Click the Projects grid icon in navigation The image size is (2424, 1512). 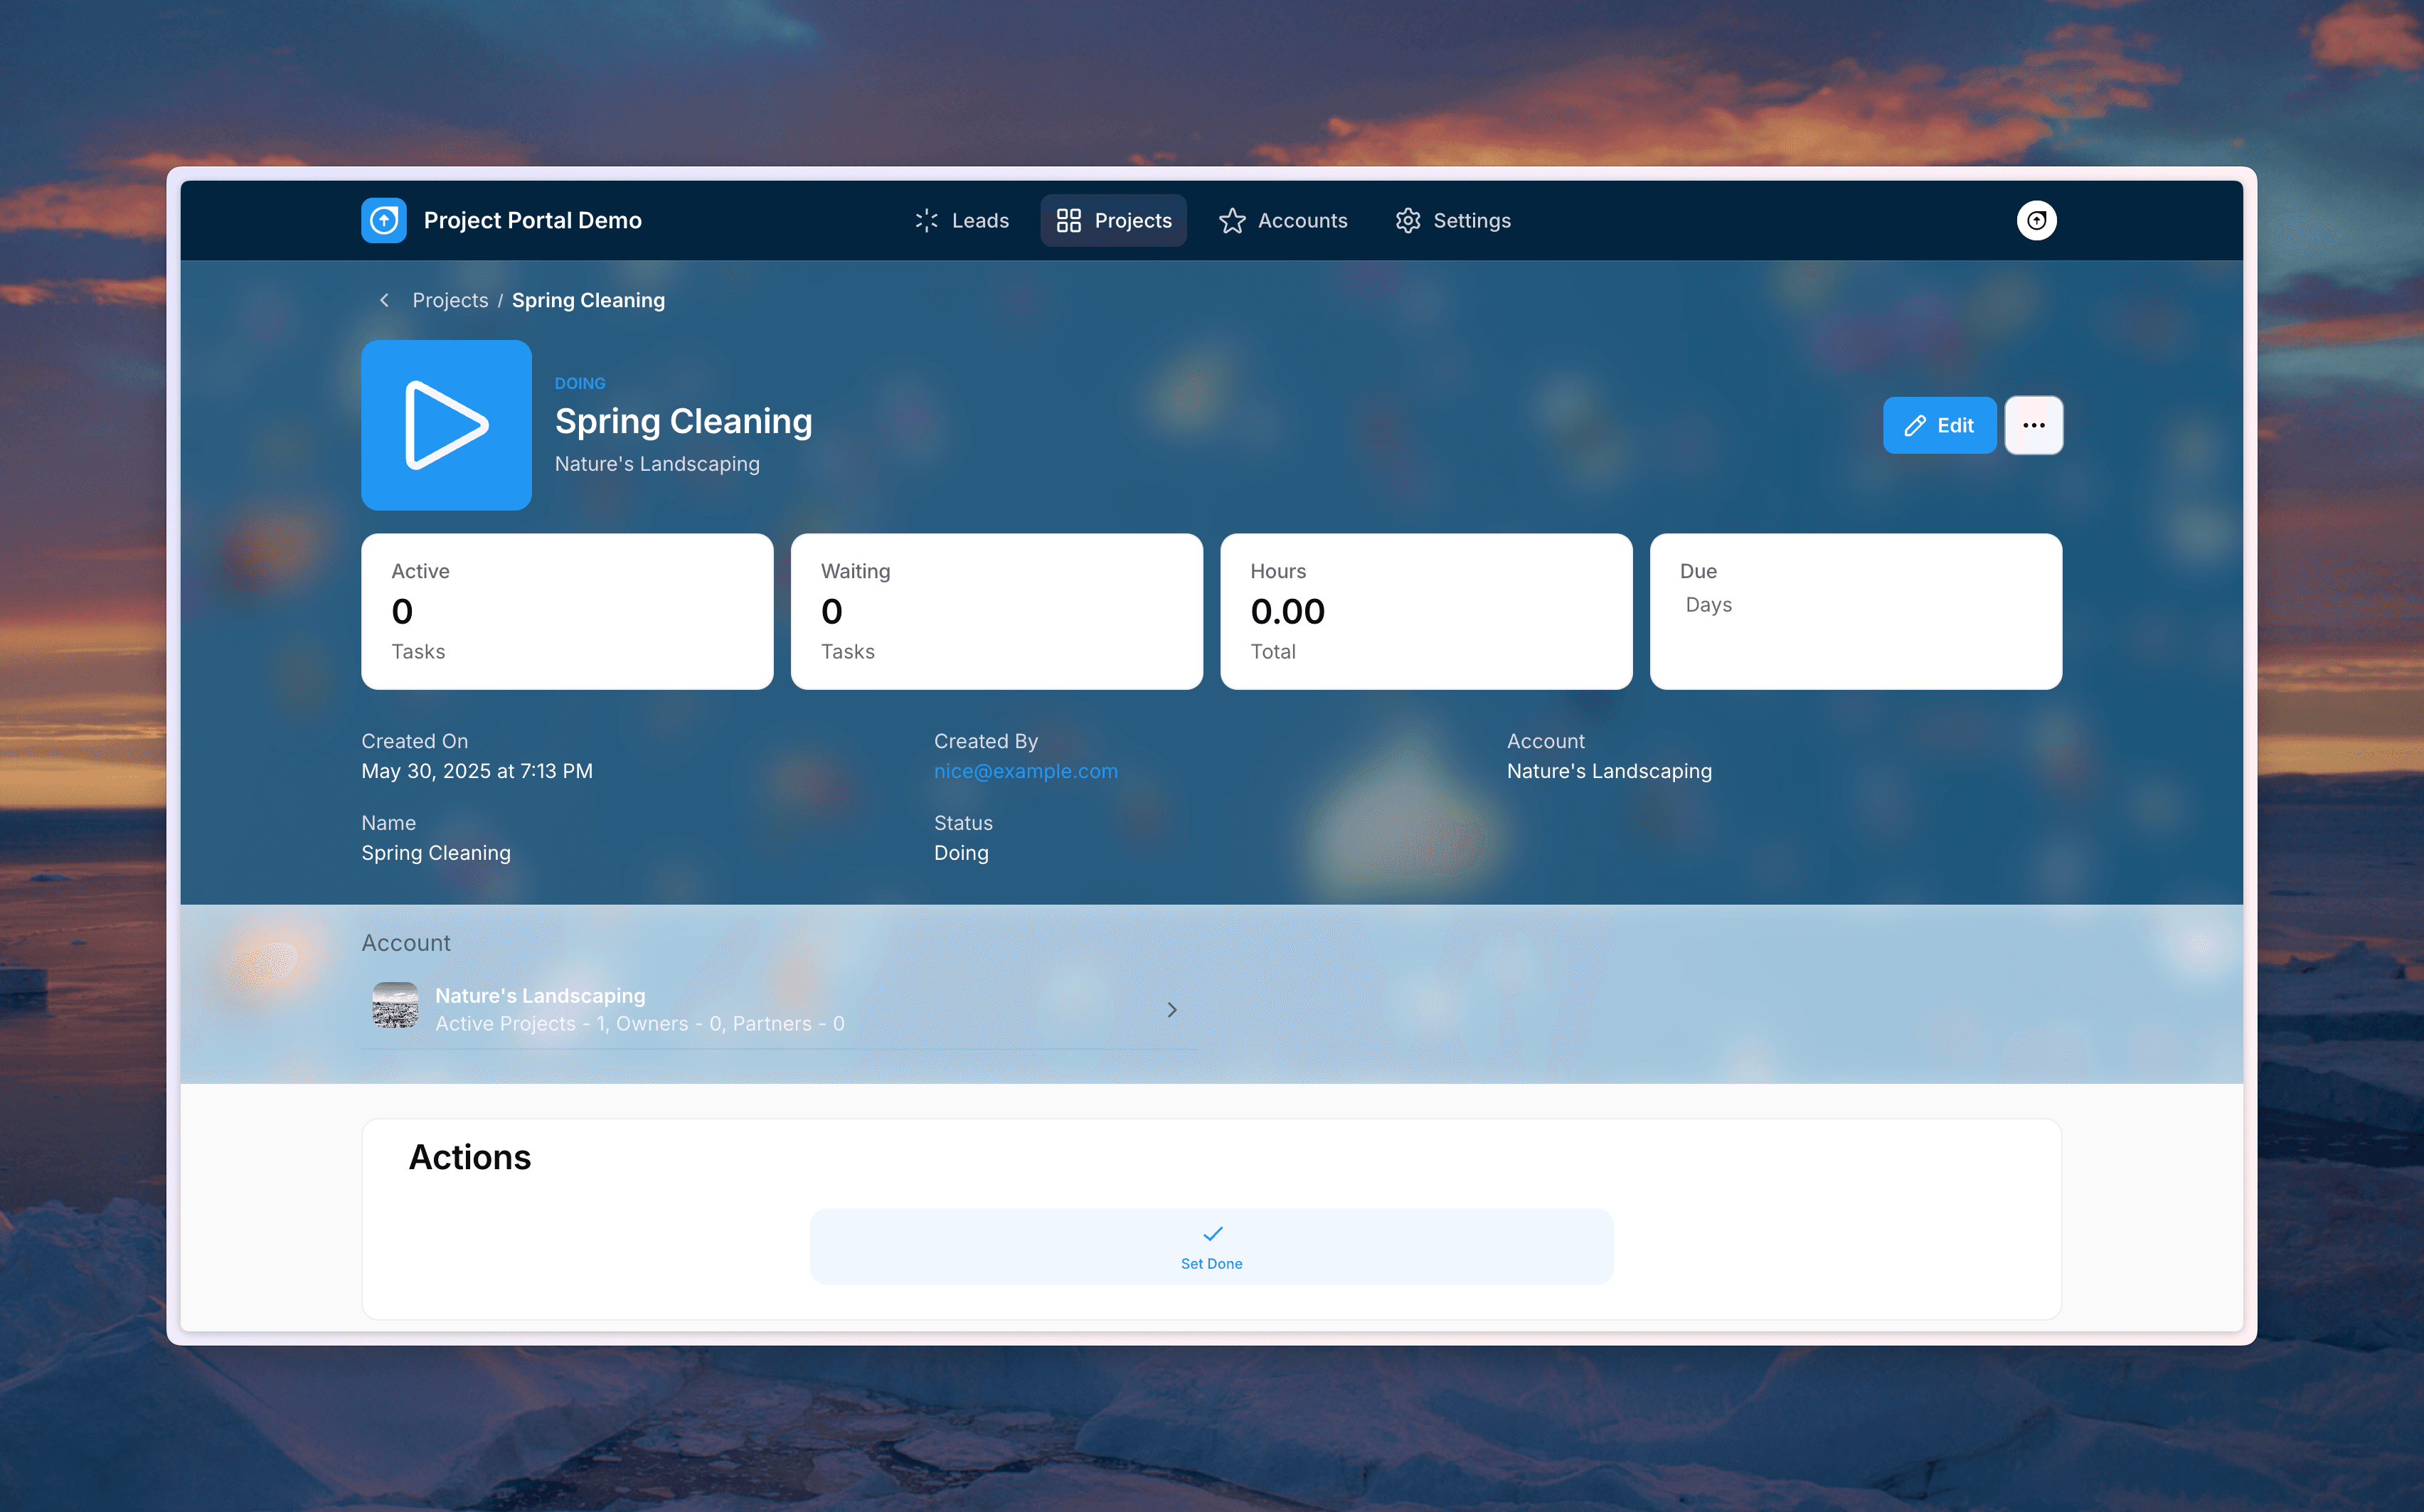click(x=1069, y=220)
